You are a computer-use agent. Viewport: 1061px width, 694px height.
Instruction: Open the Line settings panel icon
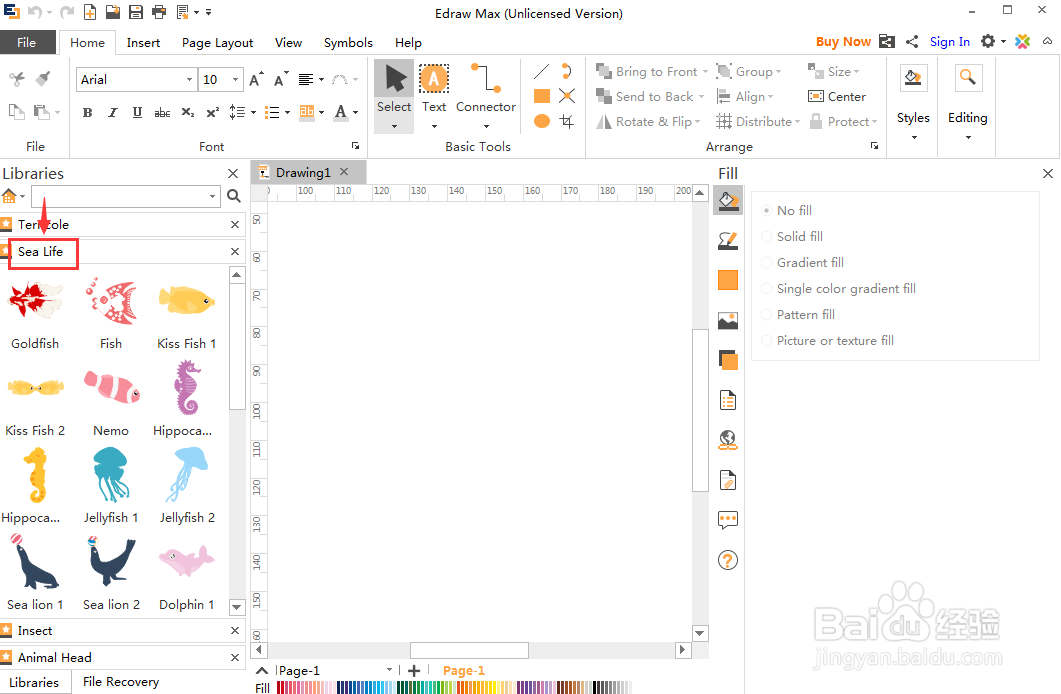(728, 240)
